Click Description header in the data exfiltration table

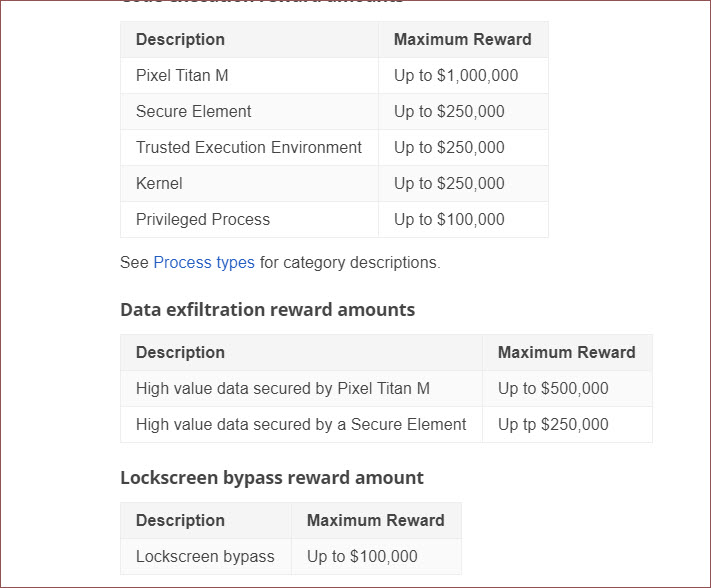tap(180, 353)
